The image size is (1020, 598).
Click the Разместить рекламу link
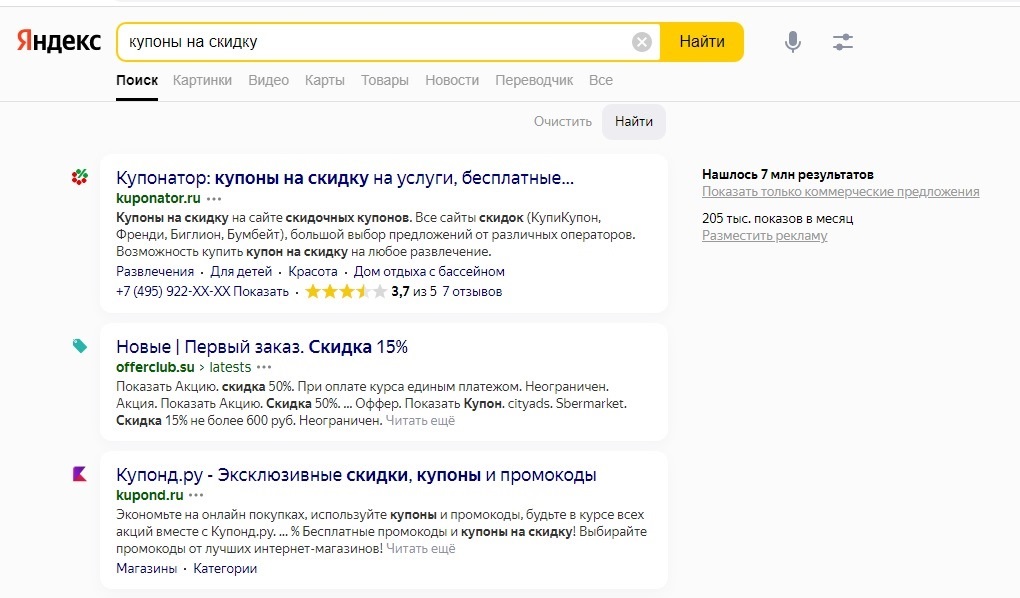click(764, 236)
